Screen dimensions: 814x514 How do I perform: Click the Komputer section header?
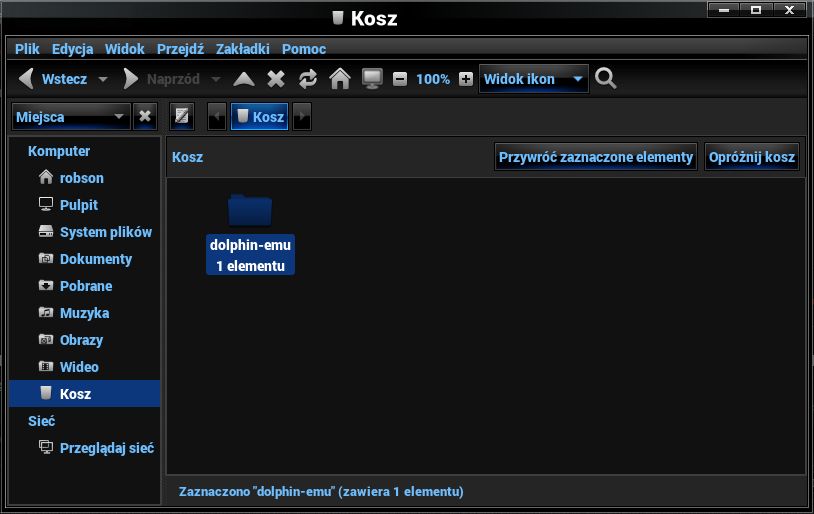[59, 151]
